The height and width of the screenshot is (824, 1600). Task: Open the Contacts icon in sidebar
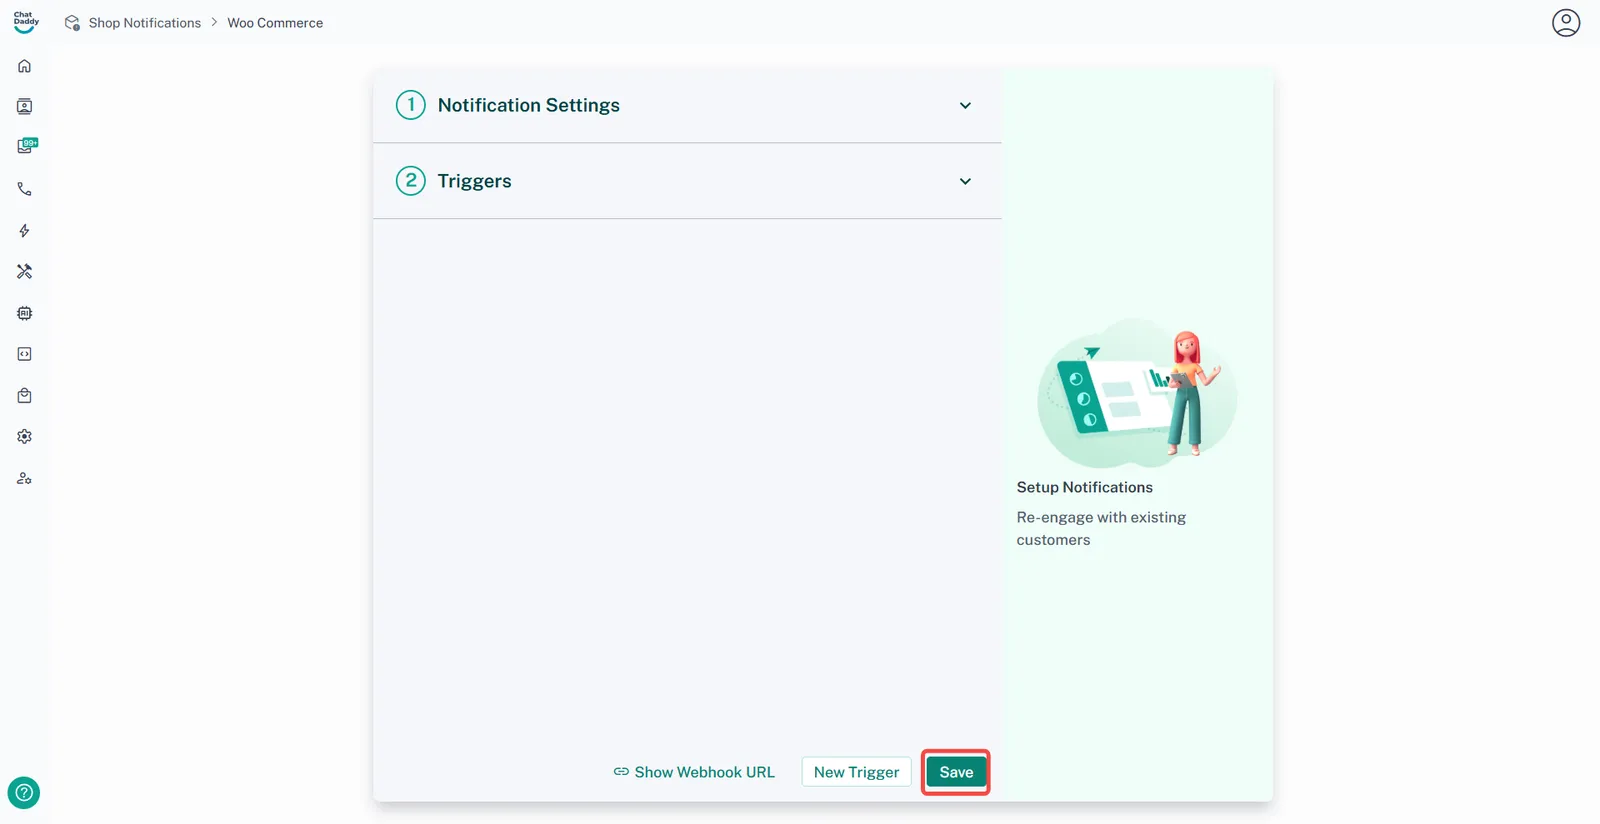(x=25, y=107)
